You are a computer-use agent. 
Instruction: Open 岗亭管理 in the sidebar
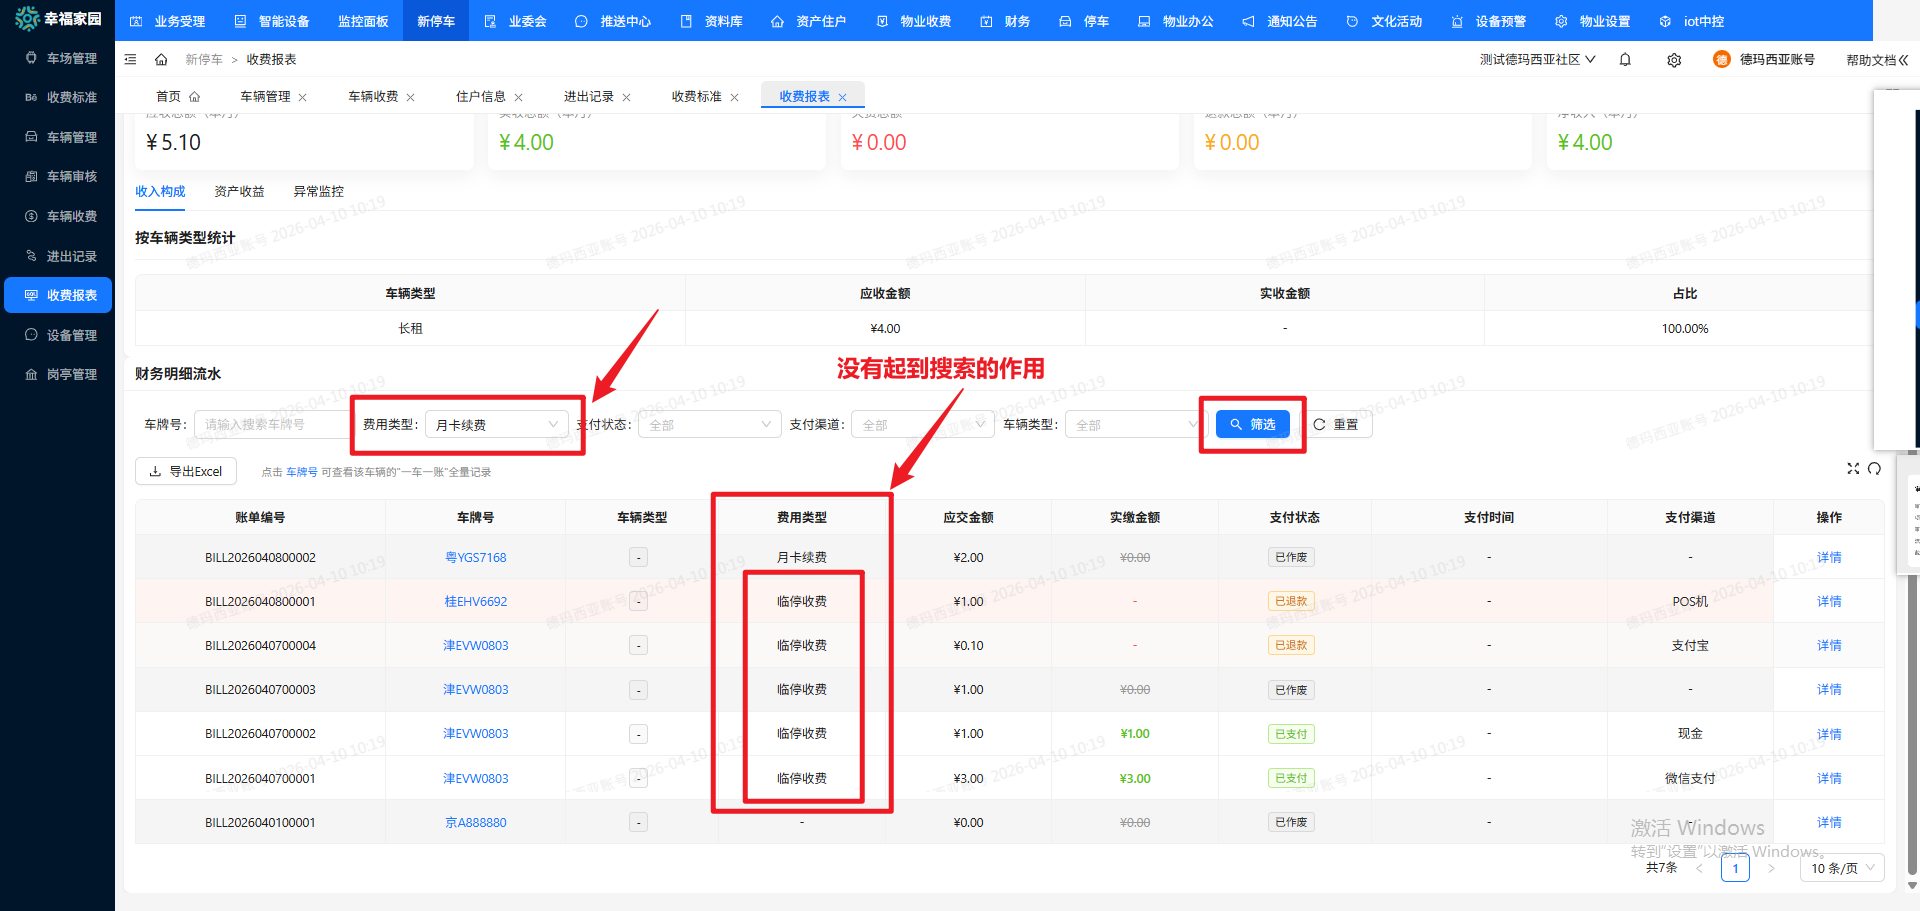(71, 374)
